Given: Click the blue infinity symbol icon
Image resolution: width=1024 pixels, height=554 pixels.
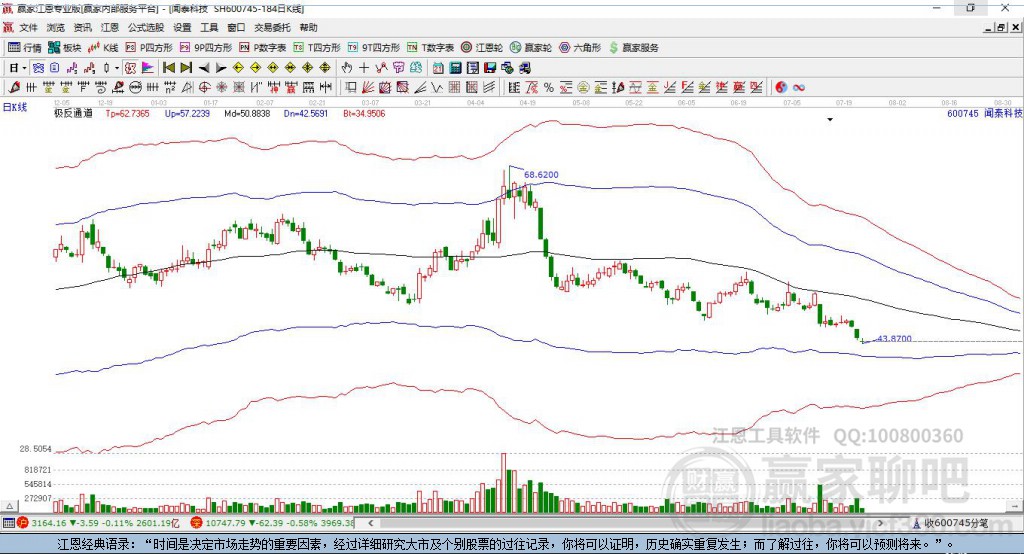Looking at the screenshot, I should click(x=798, y=88).
